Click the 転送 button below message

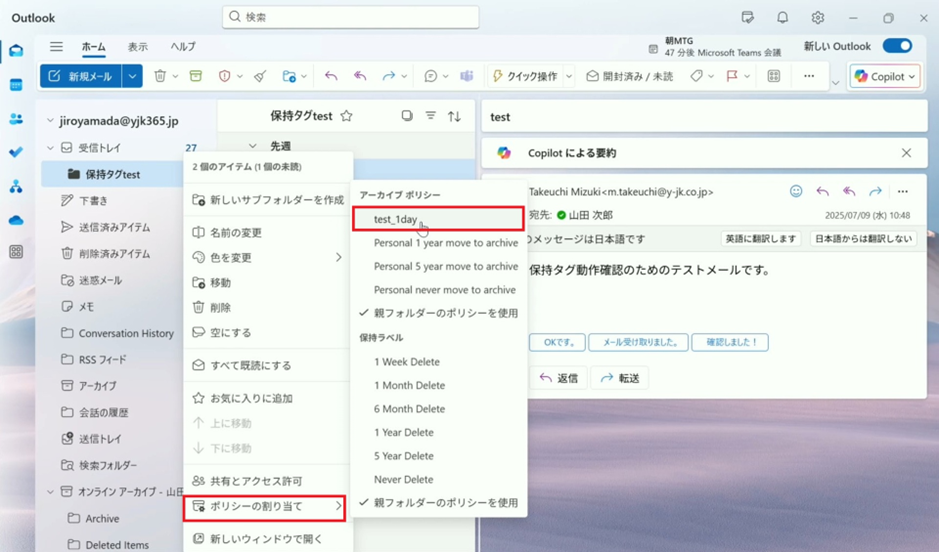pos(620,378)
